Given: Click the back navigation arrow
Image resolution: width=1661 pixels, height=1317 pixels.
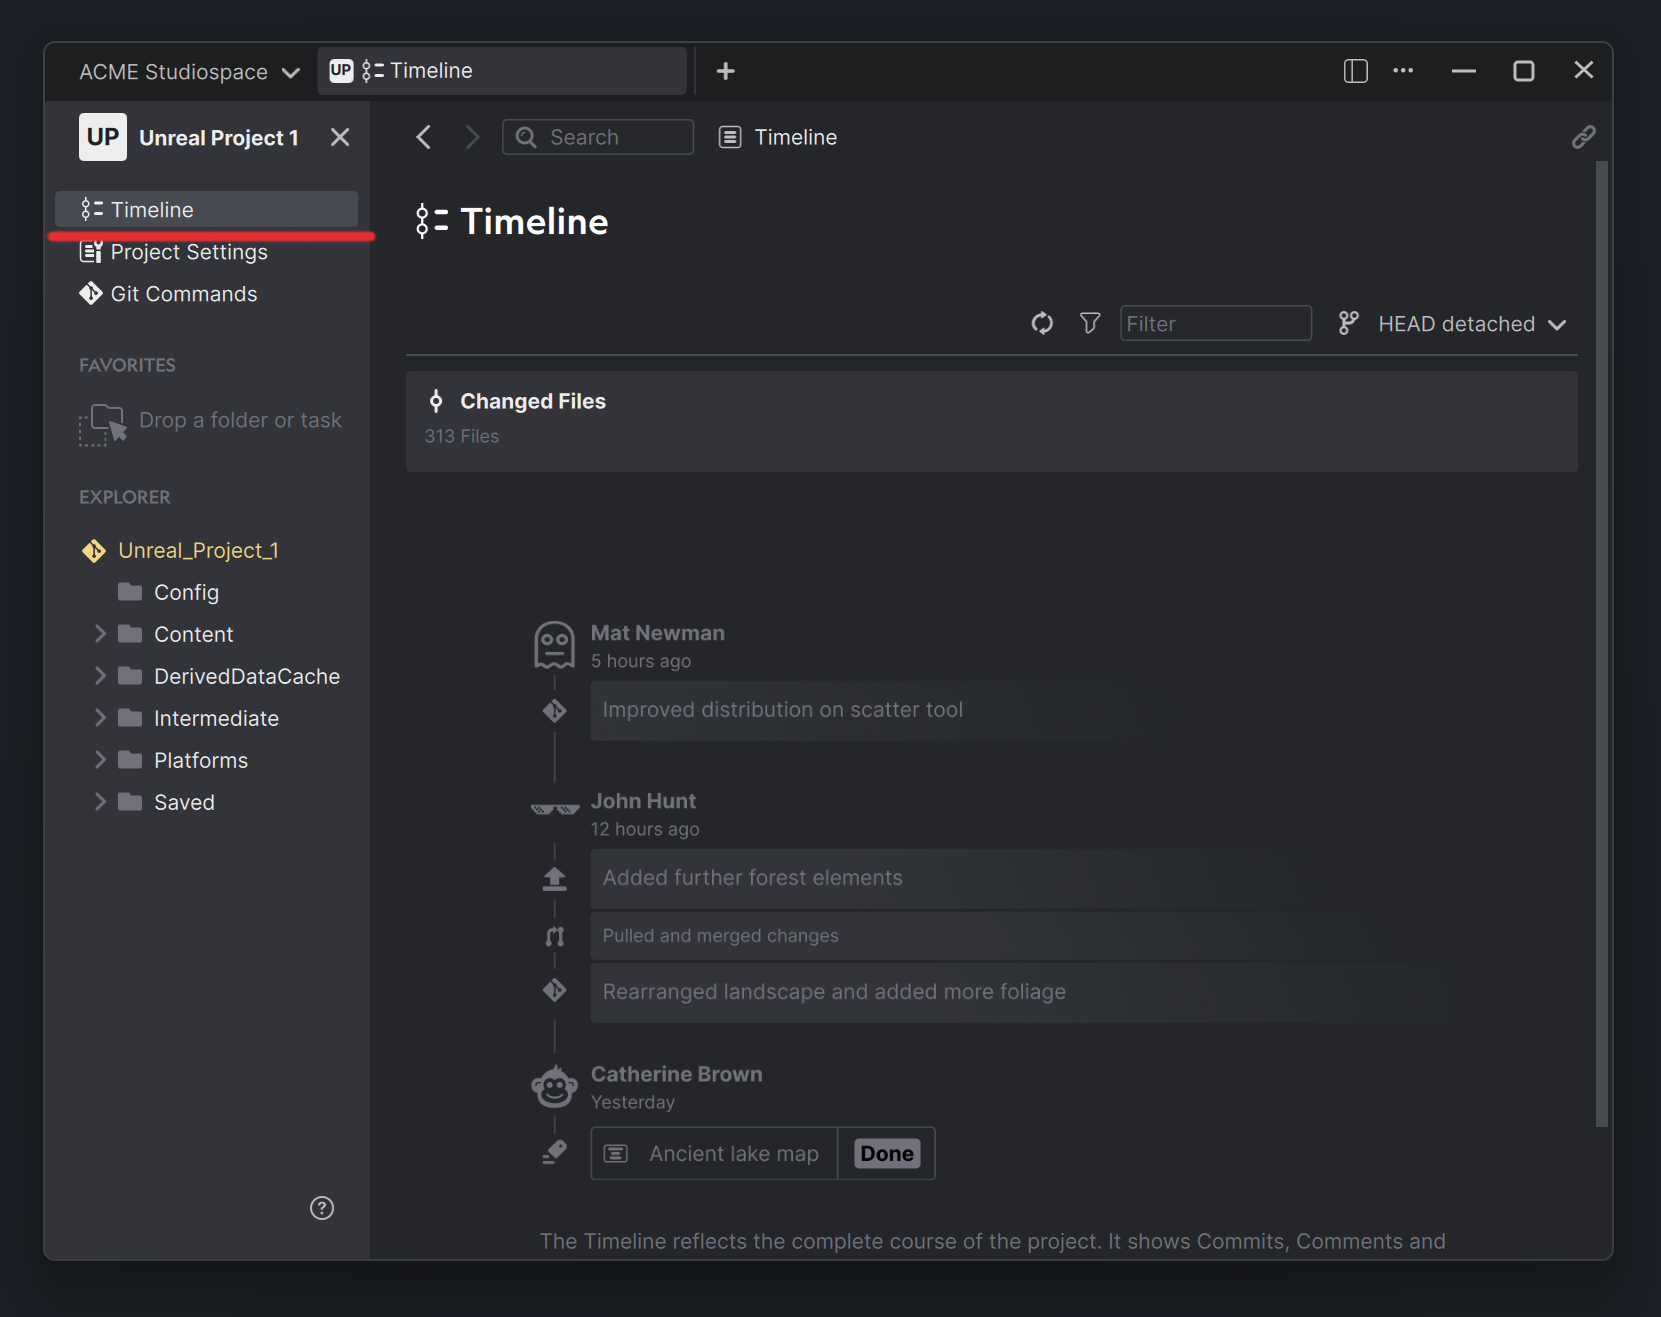Looking at the screenshot, I should click(422, 136).
